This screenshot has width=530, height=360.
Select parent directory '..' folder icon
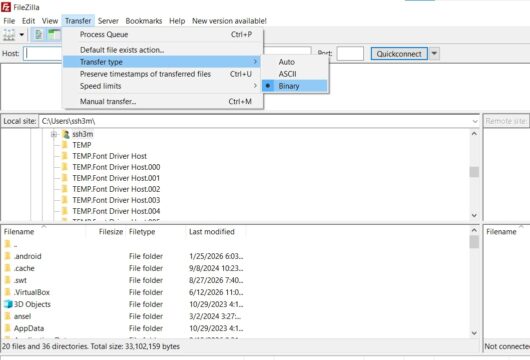pyautogui.click(x=8, y=244)
